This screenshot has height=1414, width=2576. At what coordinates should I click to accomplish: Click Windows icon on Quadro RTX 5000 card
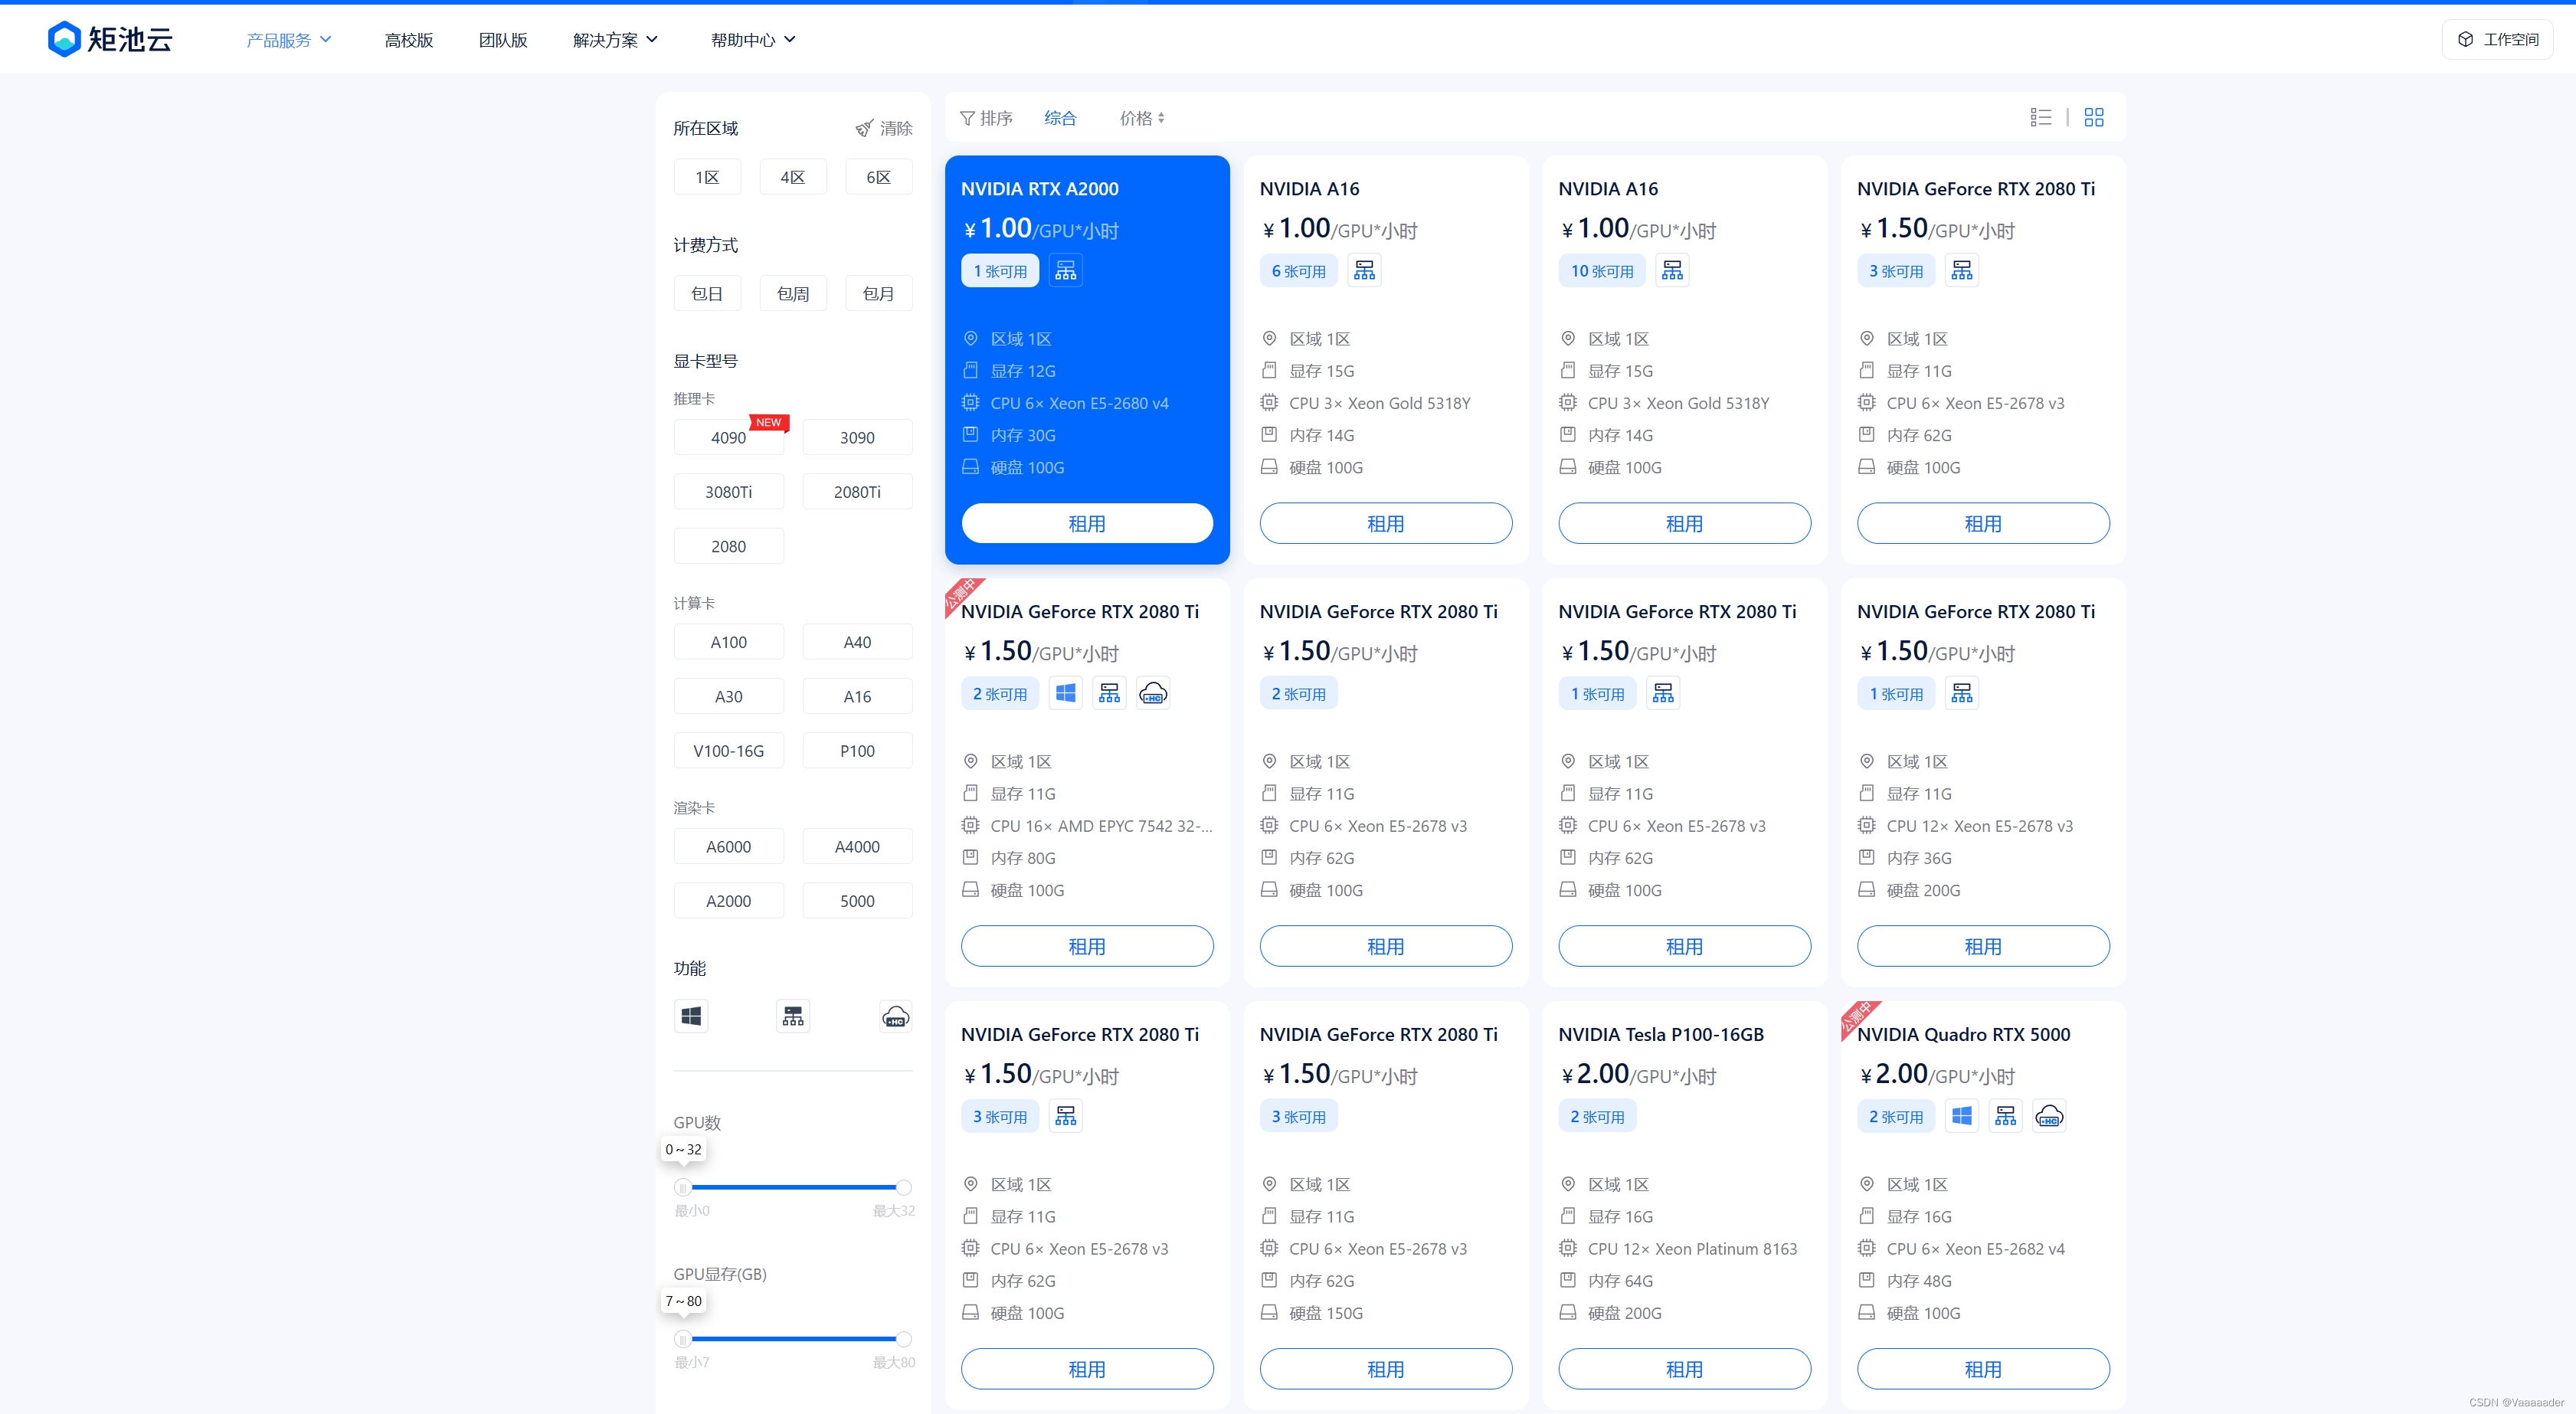click(1961, 1116)
